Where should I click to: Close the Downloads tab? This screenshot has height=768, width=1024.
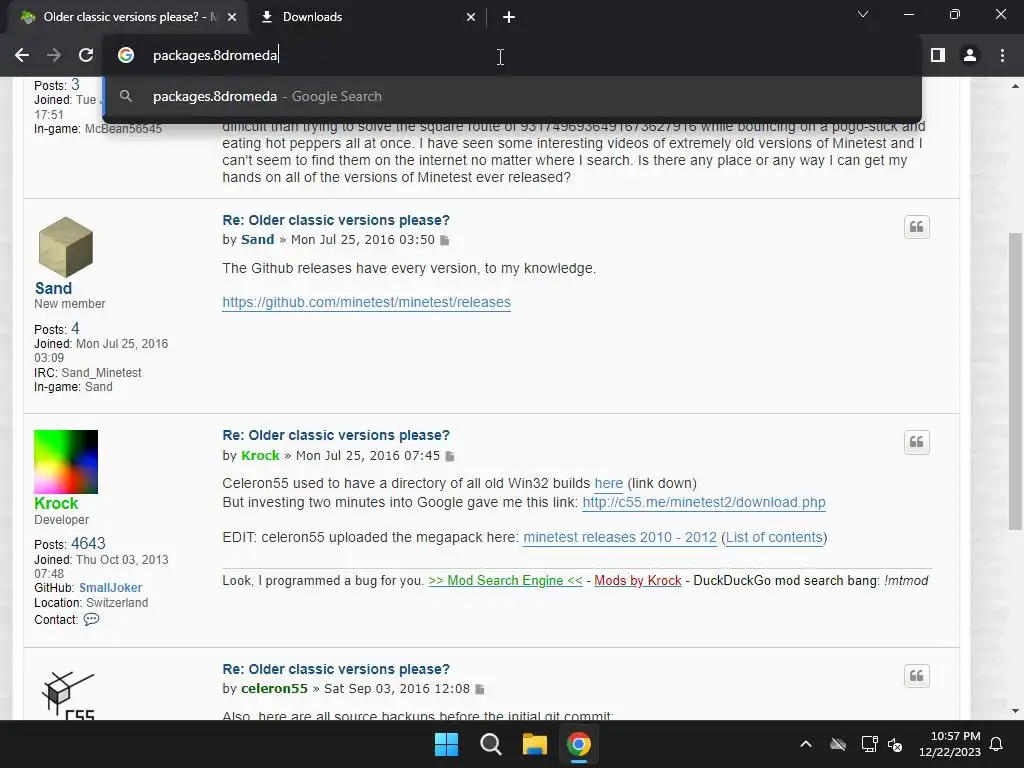[x=471, y=17]
